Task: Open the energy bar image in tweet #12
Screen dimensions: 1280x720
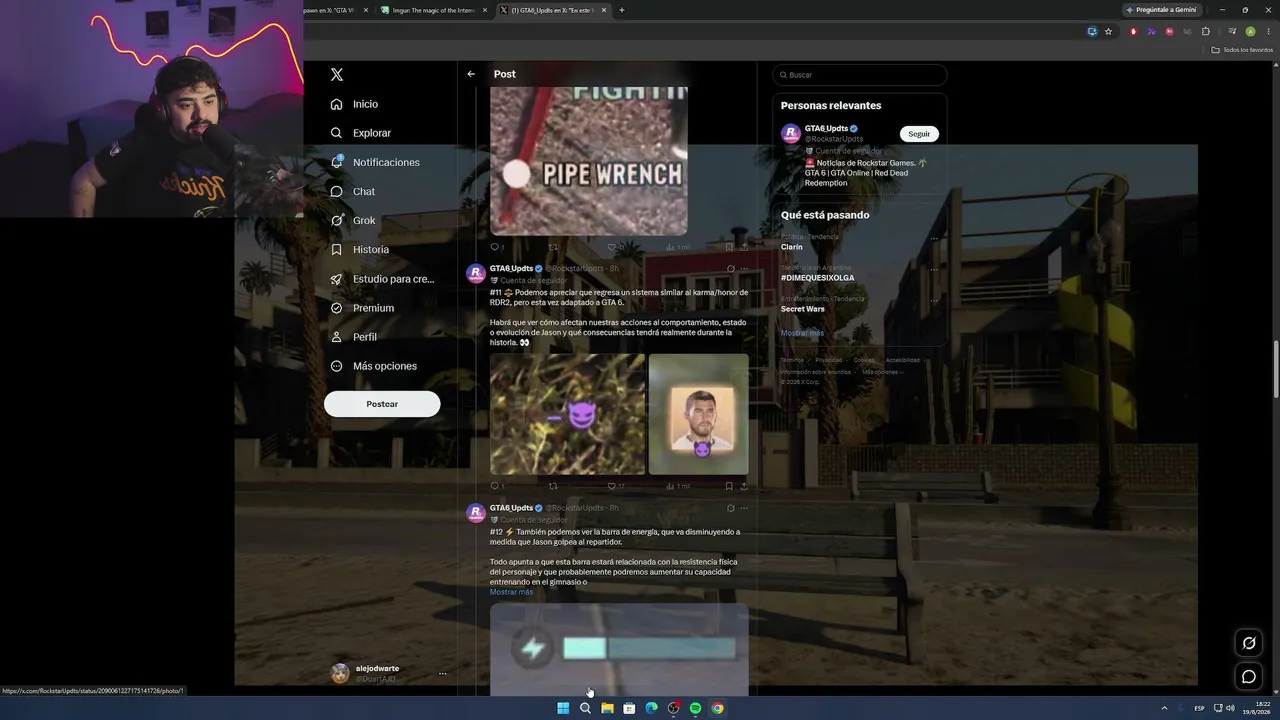Action: (x=619, y=648)
